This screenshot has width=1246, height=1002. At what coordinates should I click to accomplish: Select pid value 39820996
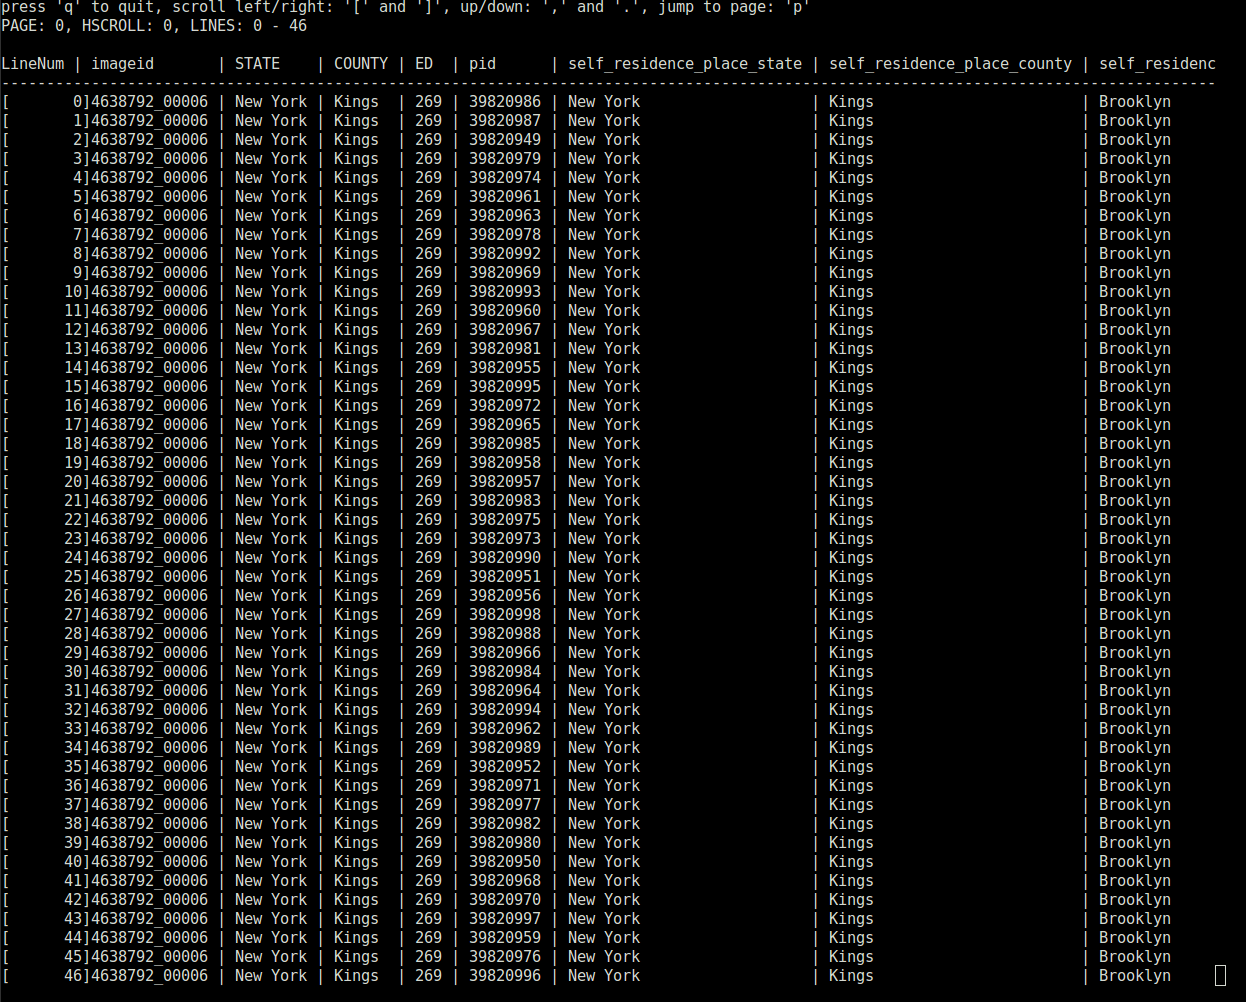point(505,975)
